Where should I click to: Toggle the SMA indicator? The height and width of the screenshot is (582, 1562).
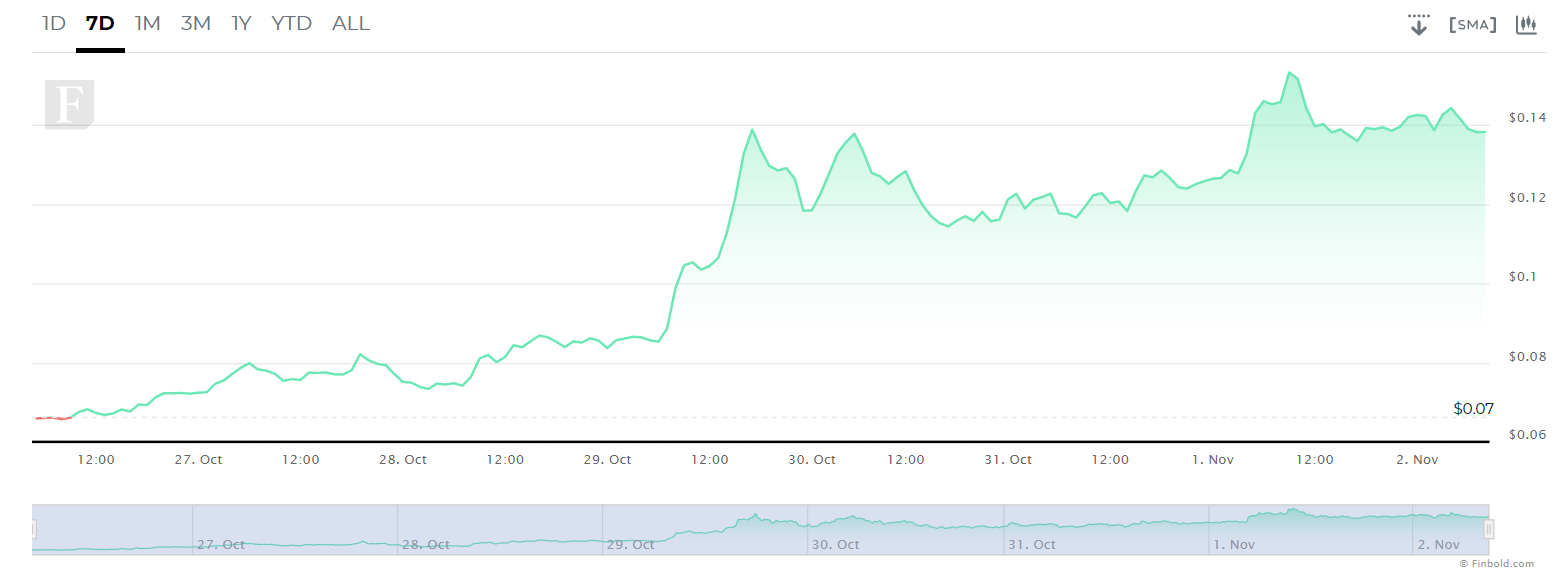coord(1472,25)
